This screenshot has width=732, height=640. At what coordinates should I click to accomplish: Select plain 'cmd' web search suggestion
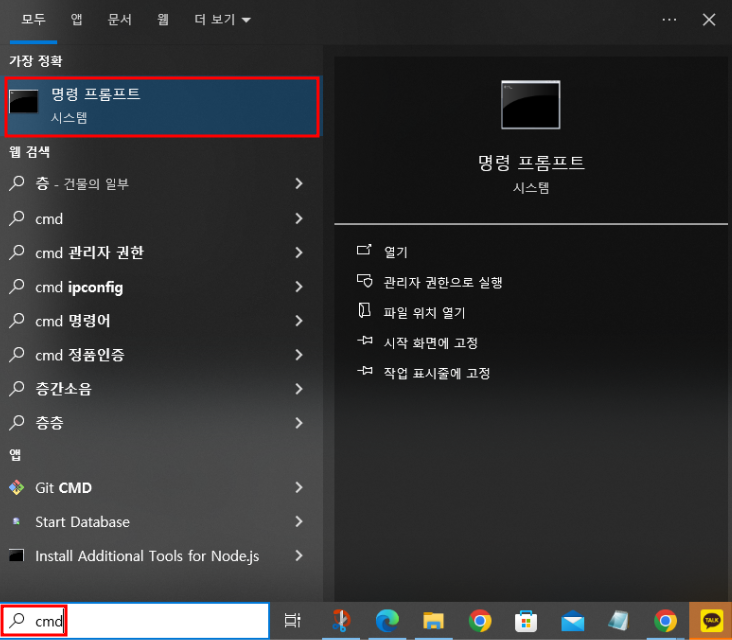pos(161,218)
